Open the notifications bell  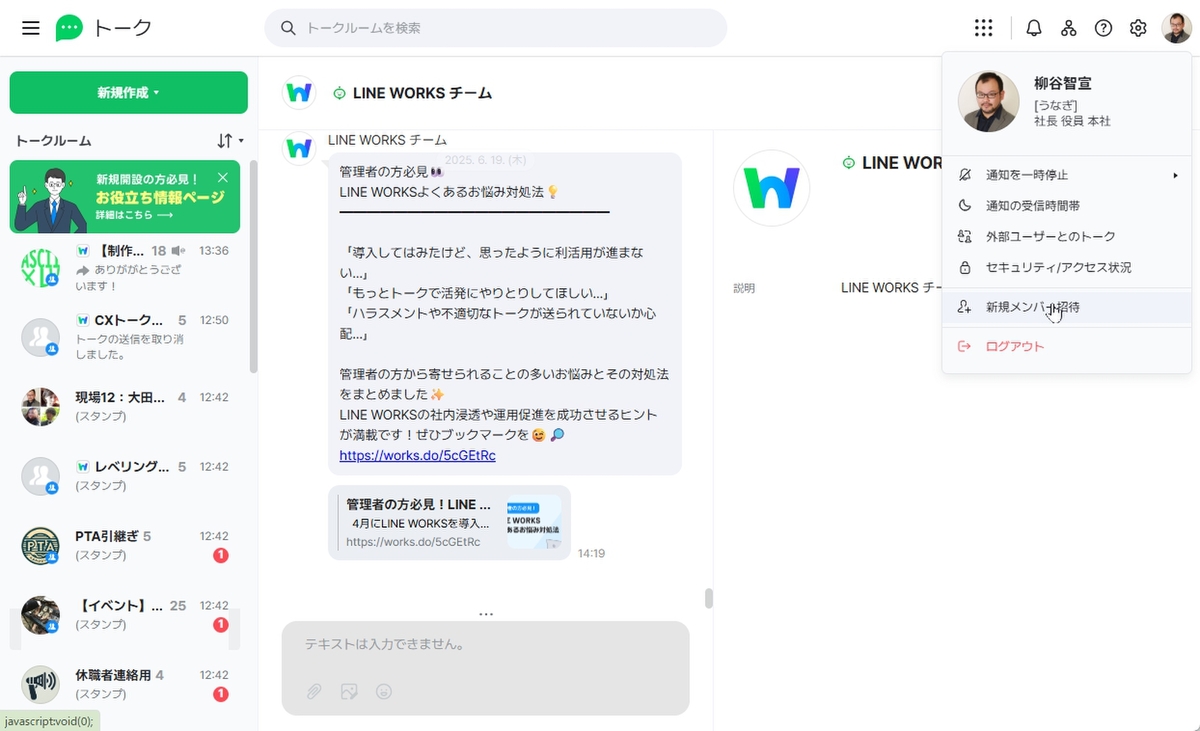click(1034, 28)
